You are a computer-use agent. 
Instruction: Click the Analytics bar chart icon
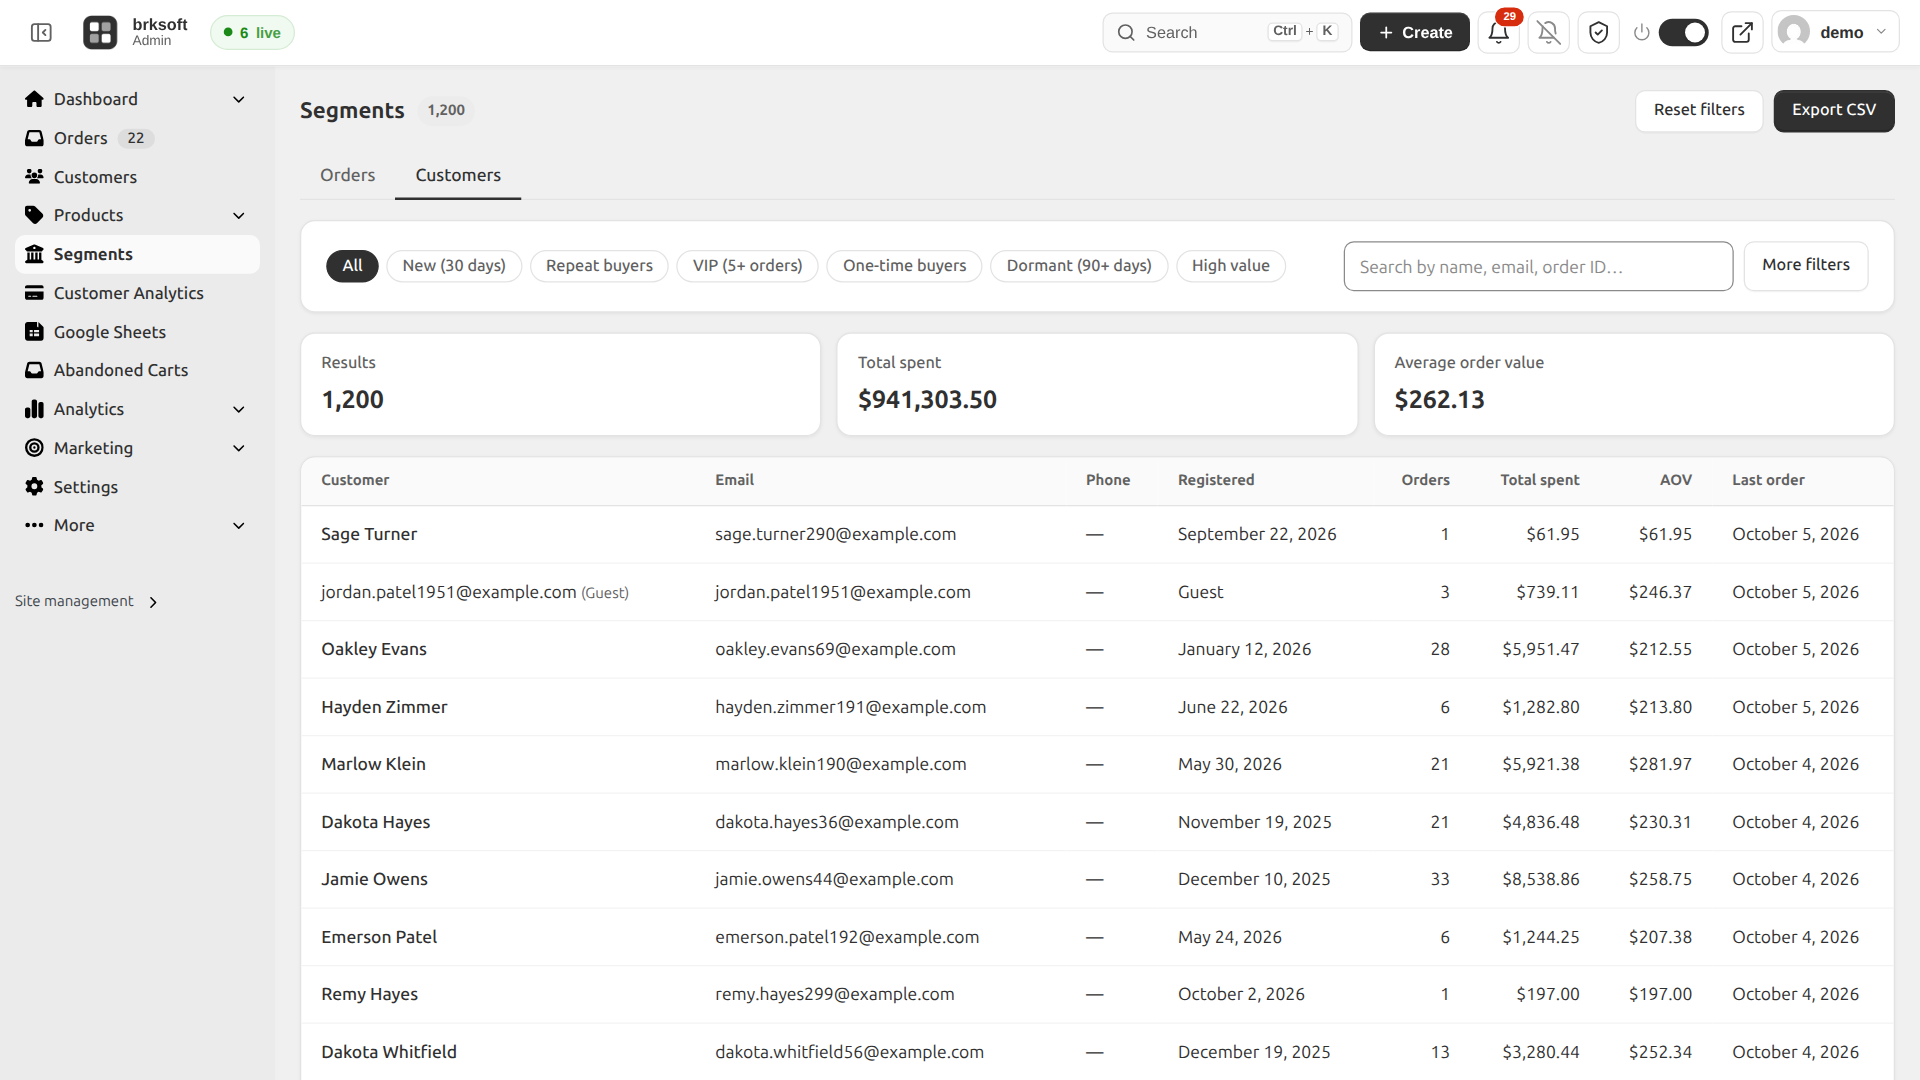coord(34,409)
